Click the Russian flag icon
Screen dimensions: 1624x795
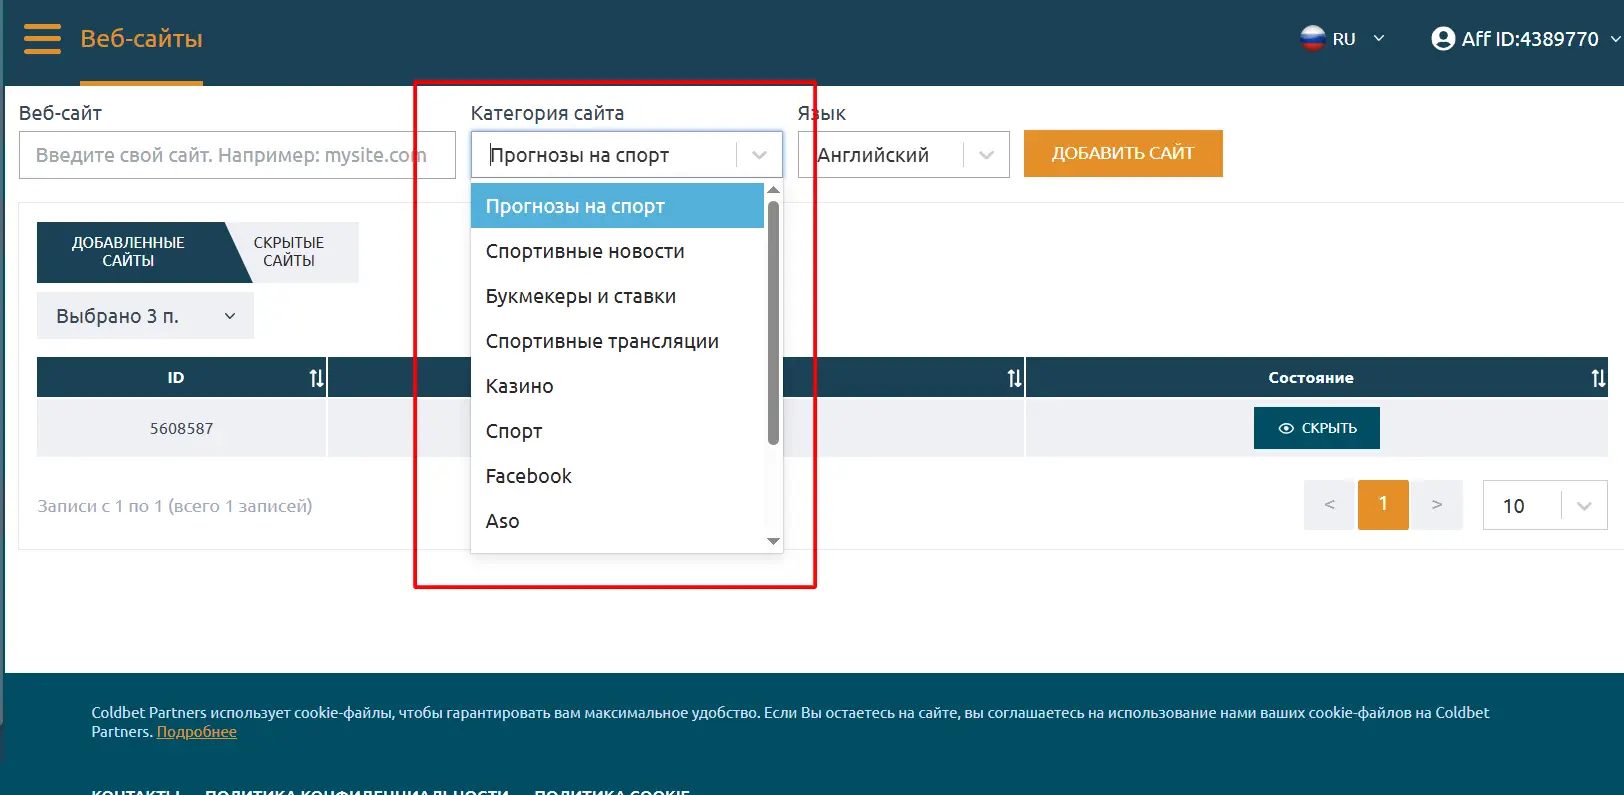(1312, 39)
